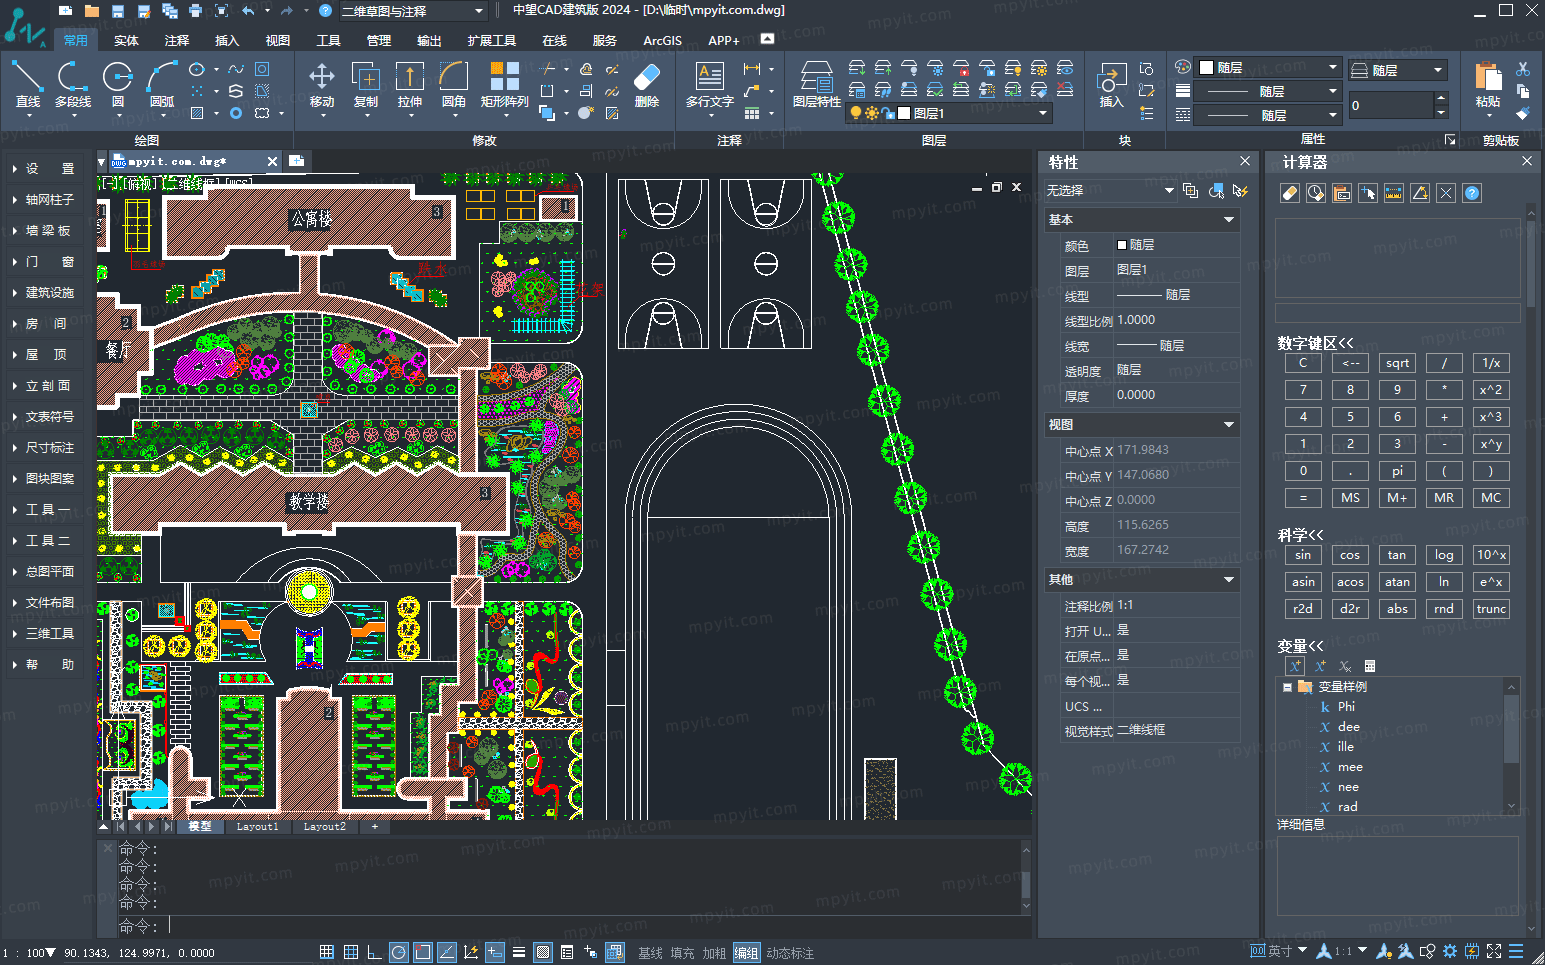The height and width of the screenshot is (965, 1545).
Task: Toggle 编组 option in status bar
Action: point(746,953)
